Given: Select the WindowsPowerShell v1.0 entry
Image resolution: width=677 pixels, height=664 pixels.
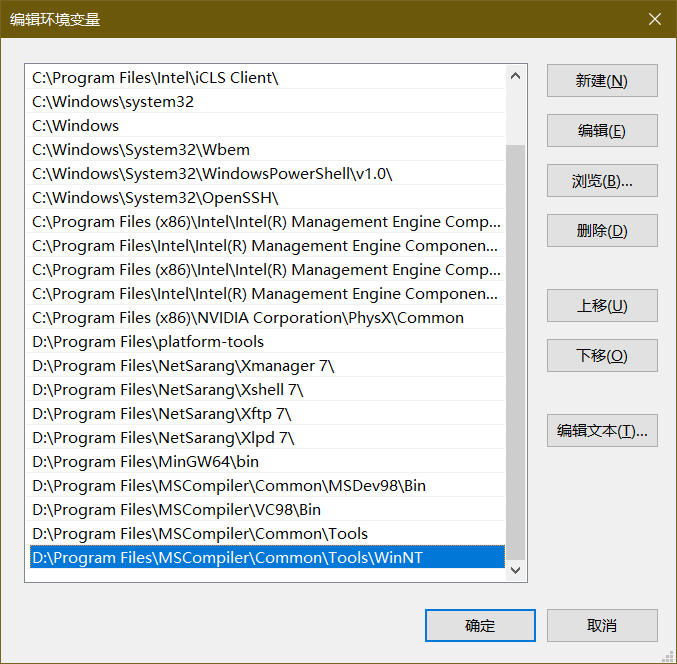Looking at the screenshot, I should (x=212, y=174).
